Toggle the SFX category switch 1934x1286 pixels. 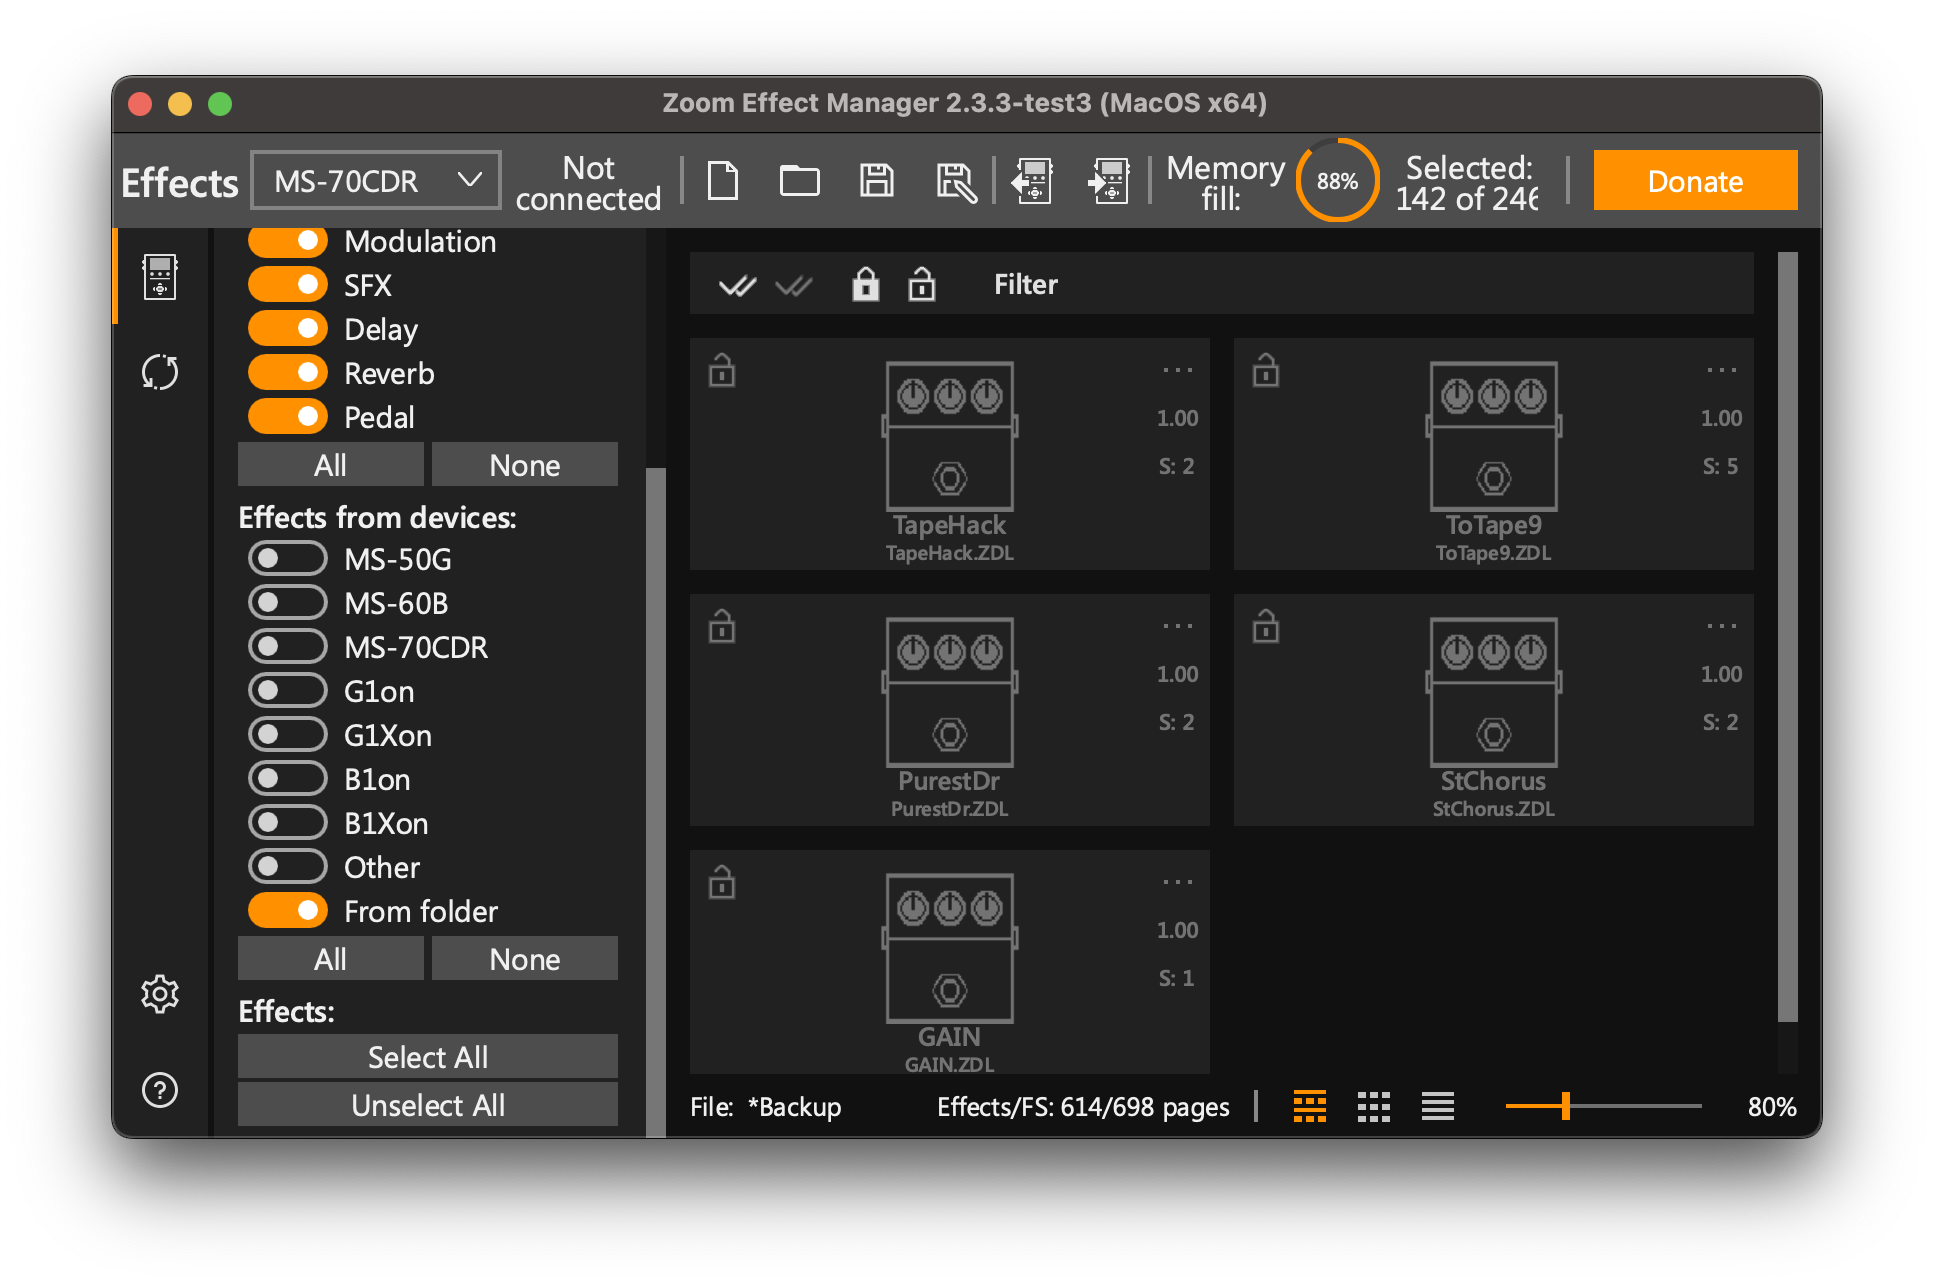coord(288,285)
